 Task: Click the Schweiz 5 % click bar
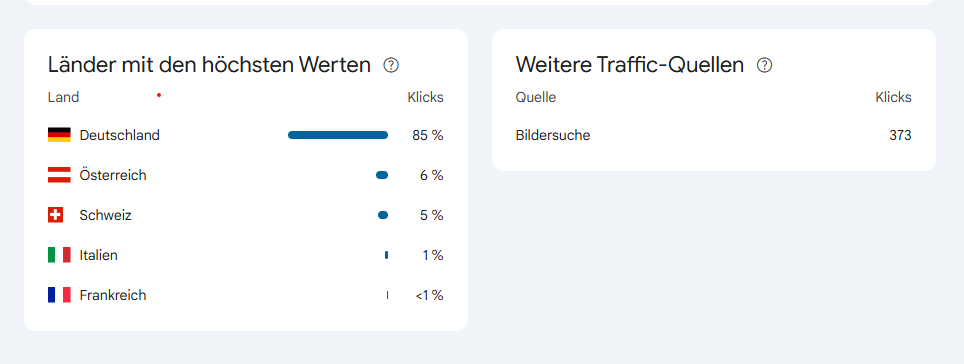383,215
